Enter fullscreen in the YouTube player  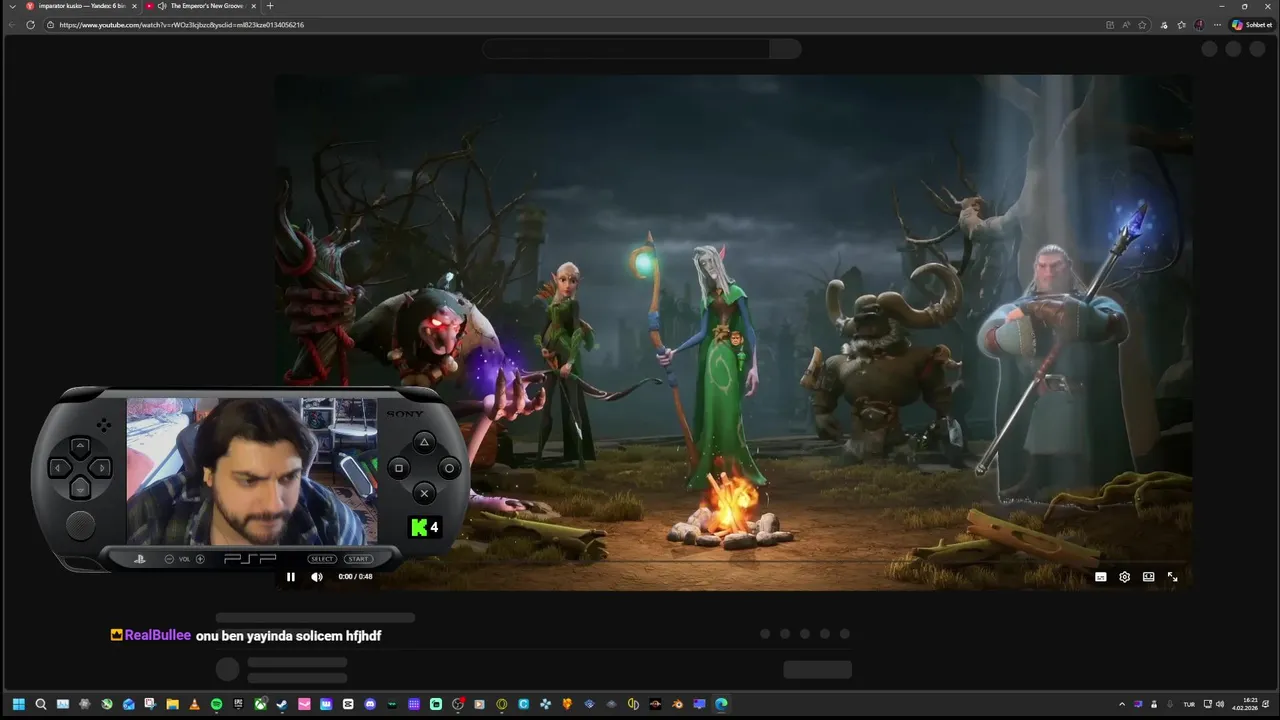point(1173,577)
